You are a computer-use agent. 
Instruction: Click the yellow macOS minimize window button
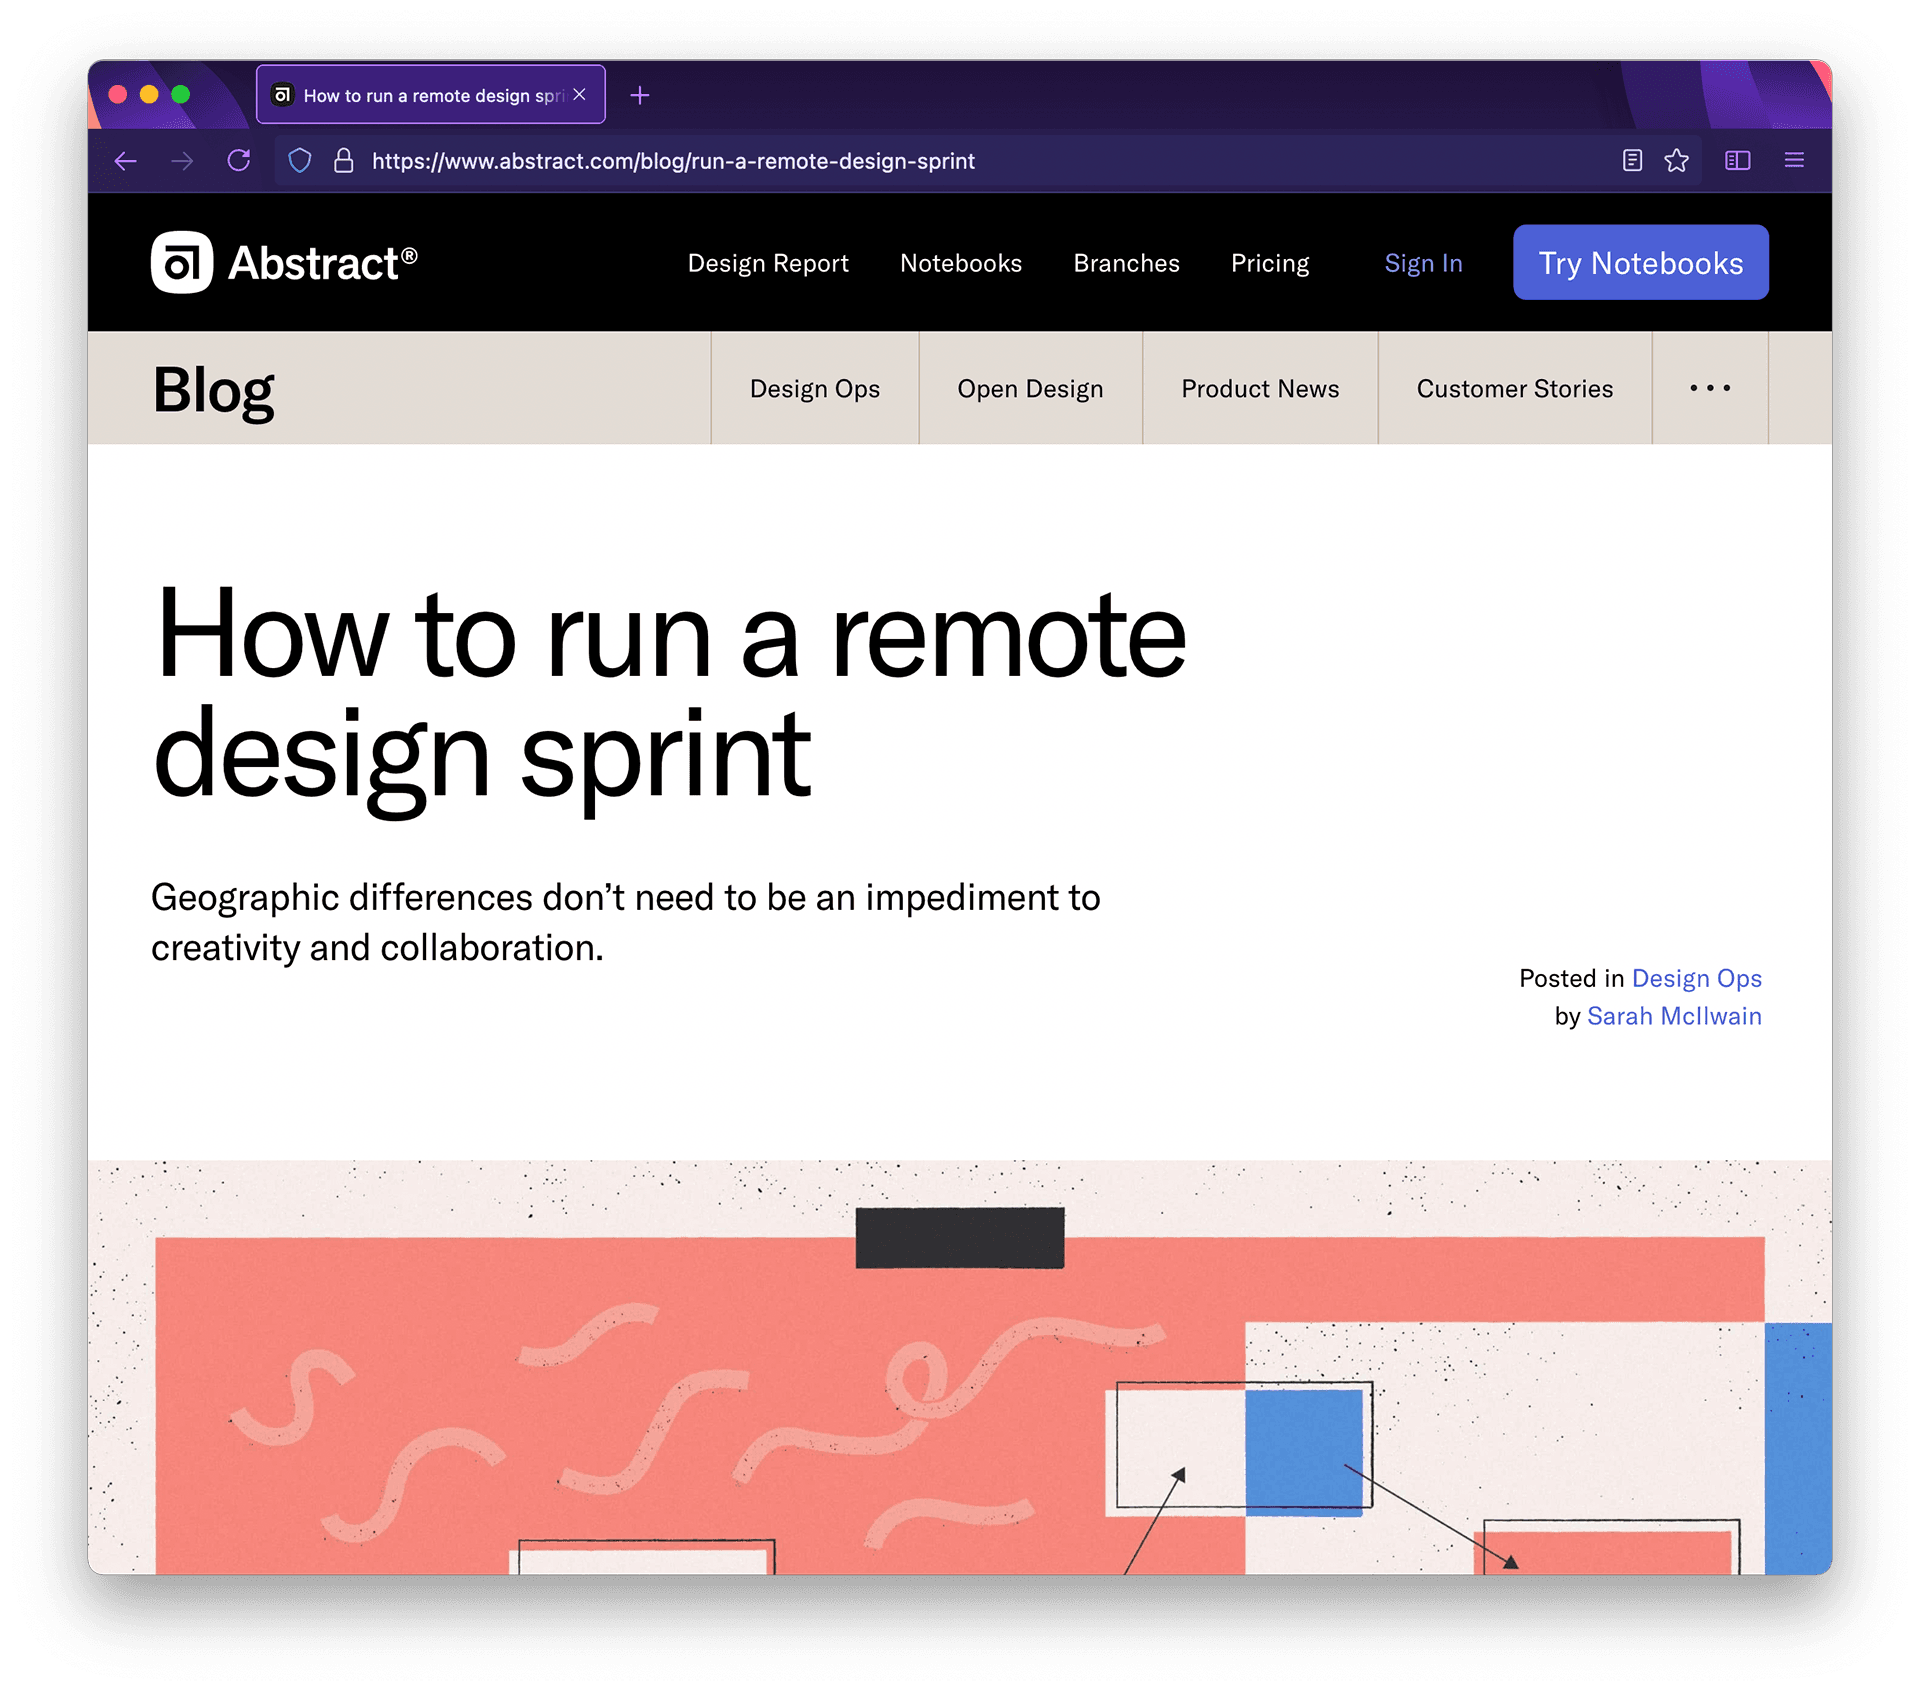click(x=149, y=94)
